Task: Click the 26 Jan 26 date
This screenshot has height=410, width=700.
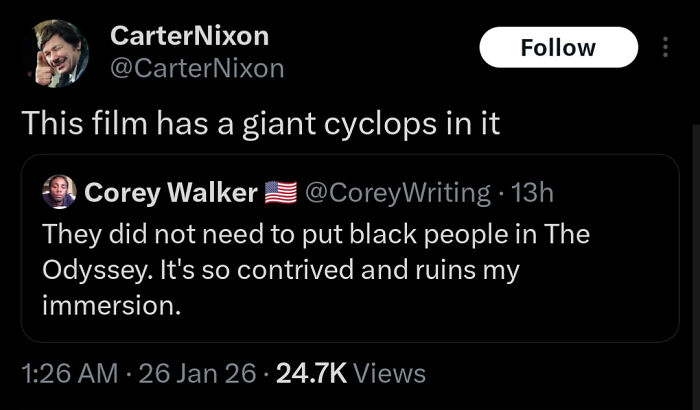Action: [x=200, y=374]
